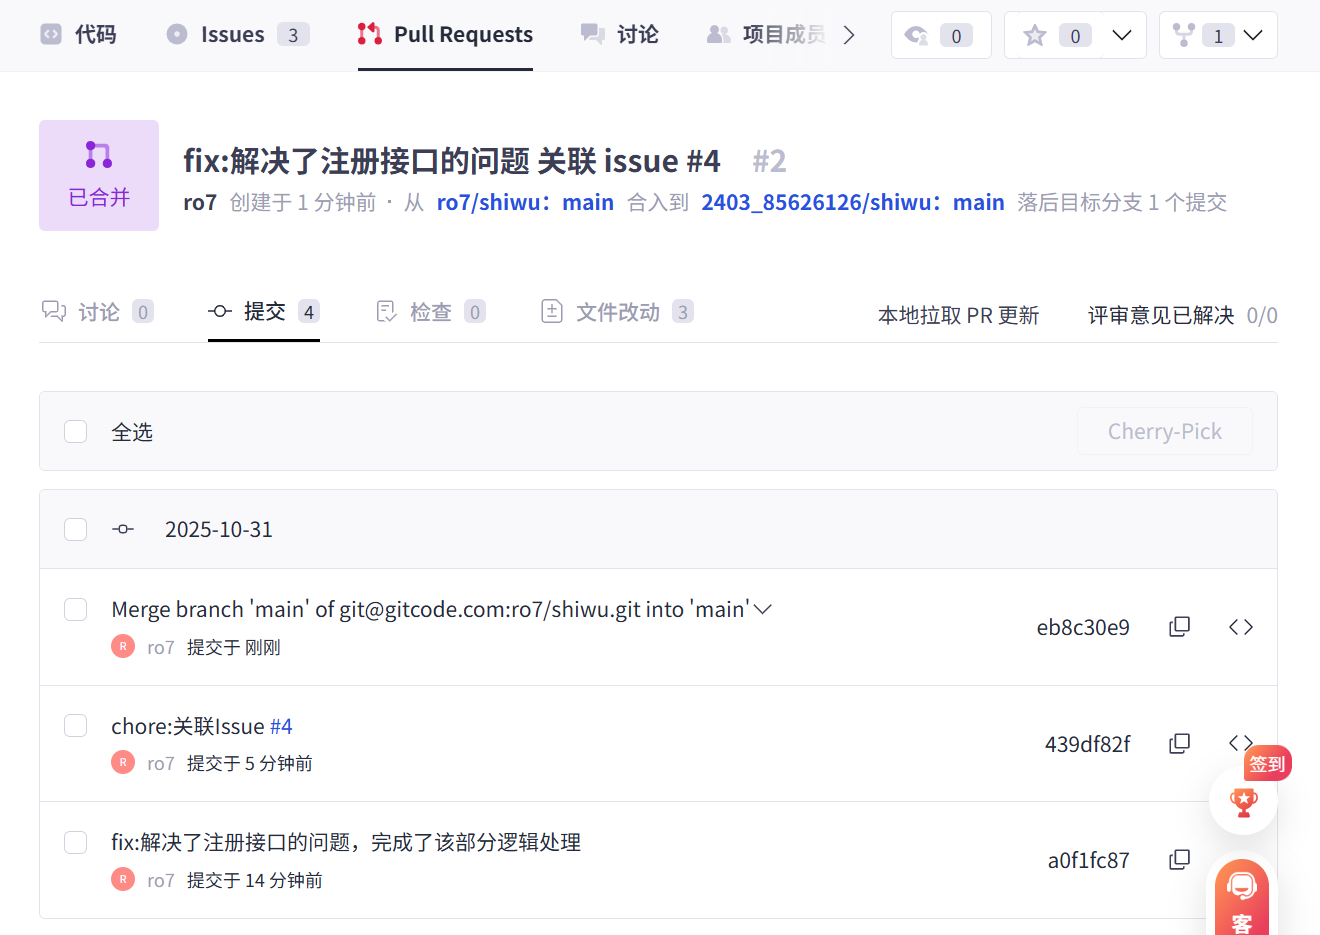Image resolution: width=1320 pixels, height=935 pixels.
Task: Open issue #4 link in chore commit
Action: click(281, 726)
